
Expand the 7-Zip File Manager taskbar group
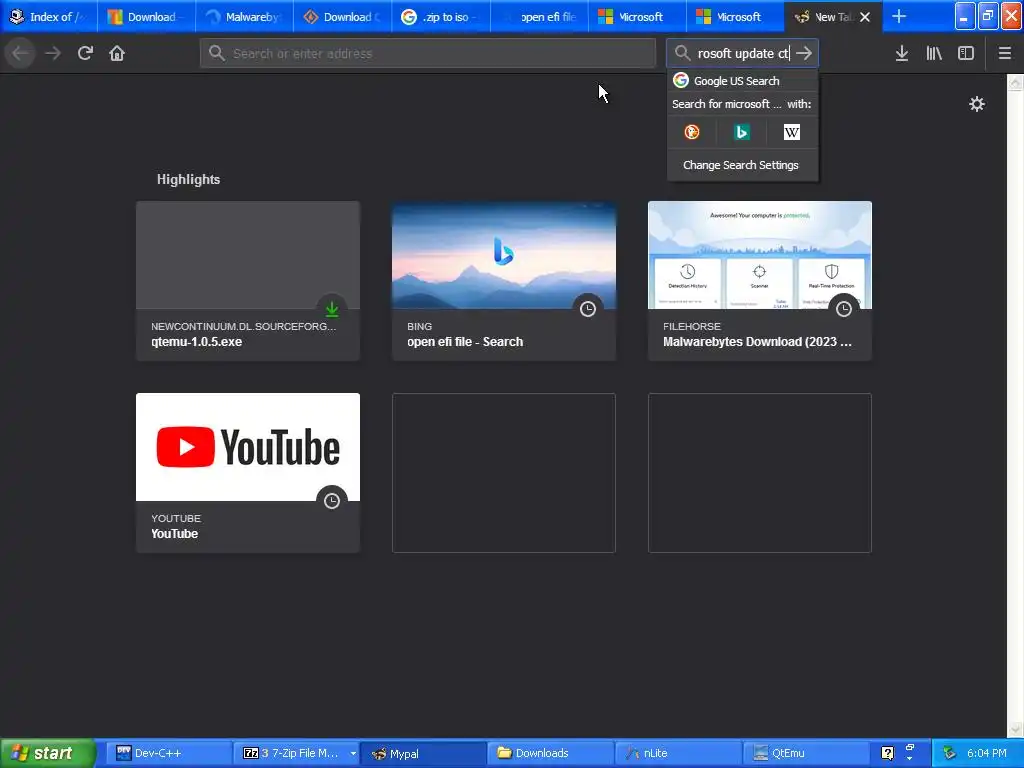coord(353,753)
